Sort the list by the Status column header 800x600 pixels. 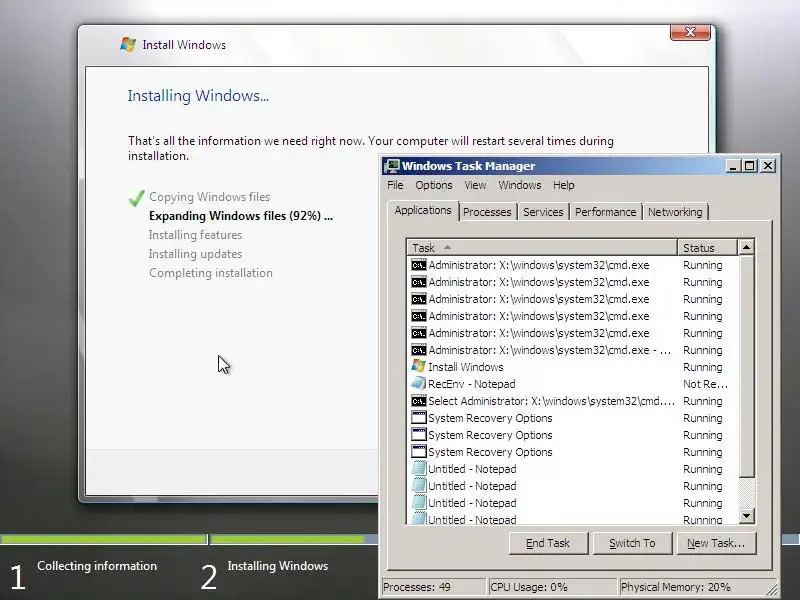pyautogui.click(x=707, y=247)
